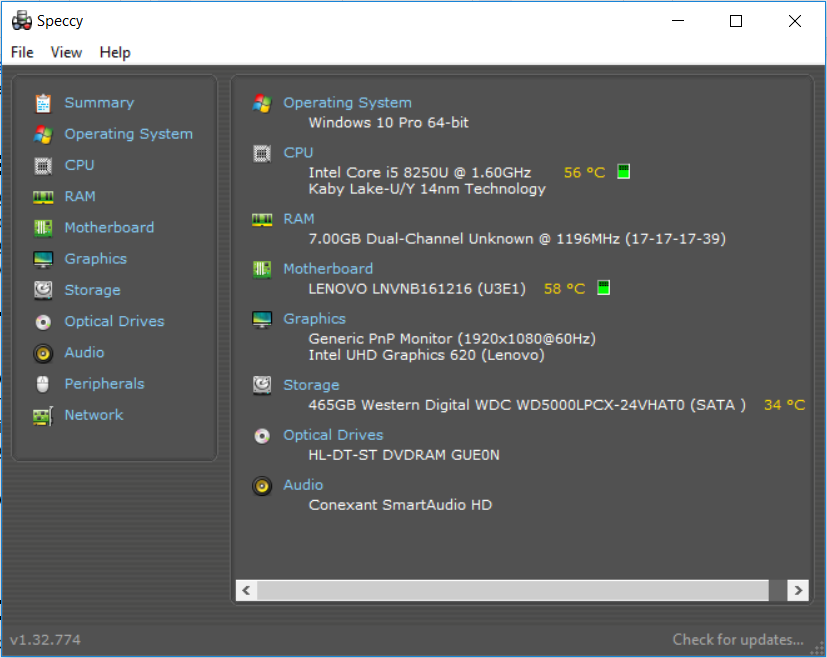Click the RAM module icon in sidebar

pyautogui.click(x=43, y=197)
